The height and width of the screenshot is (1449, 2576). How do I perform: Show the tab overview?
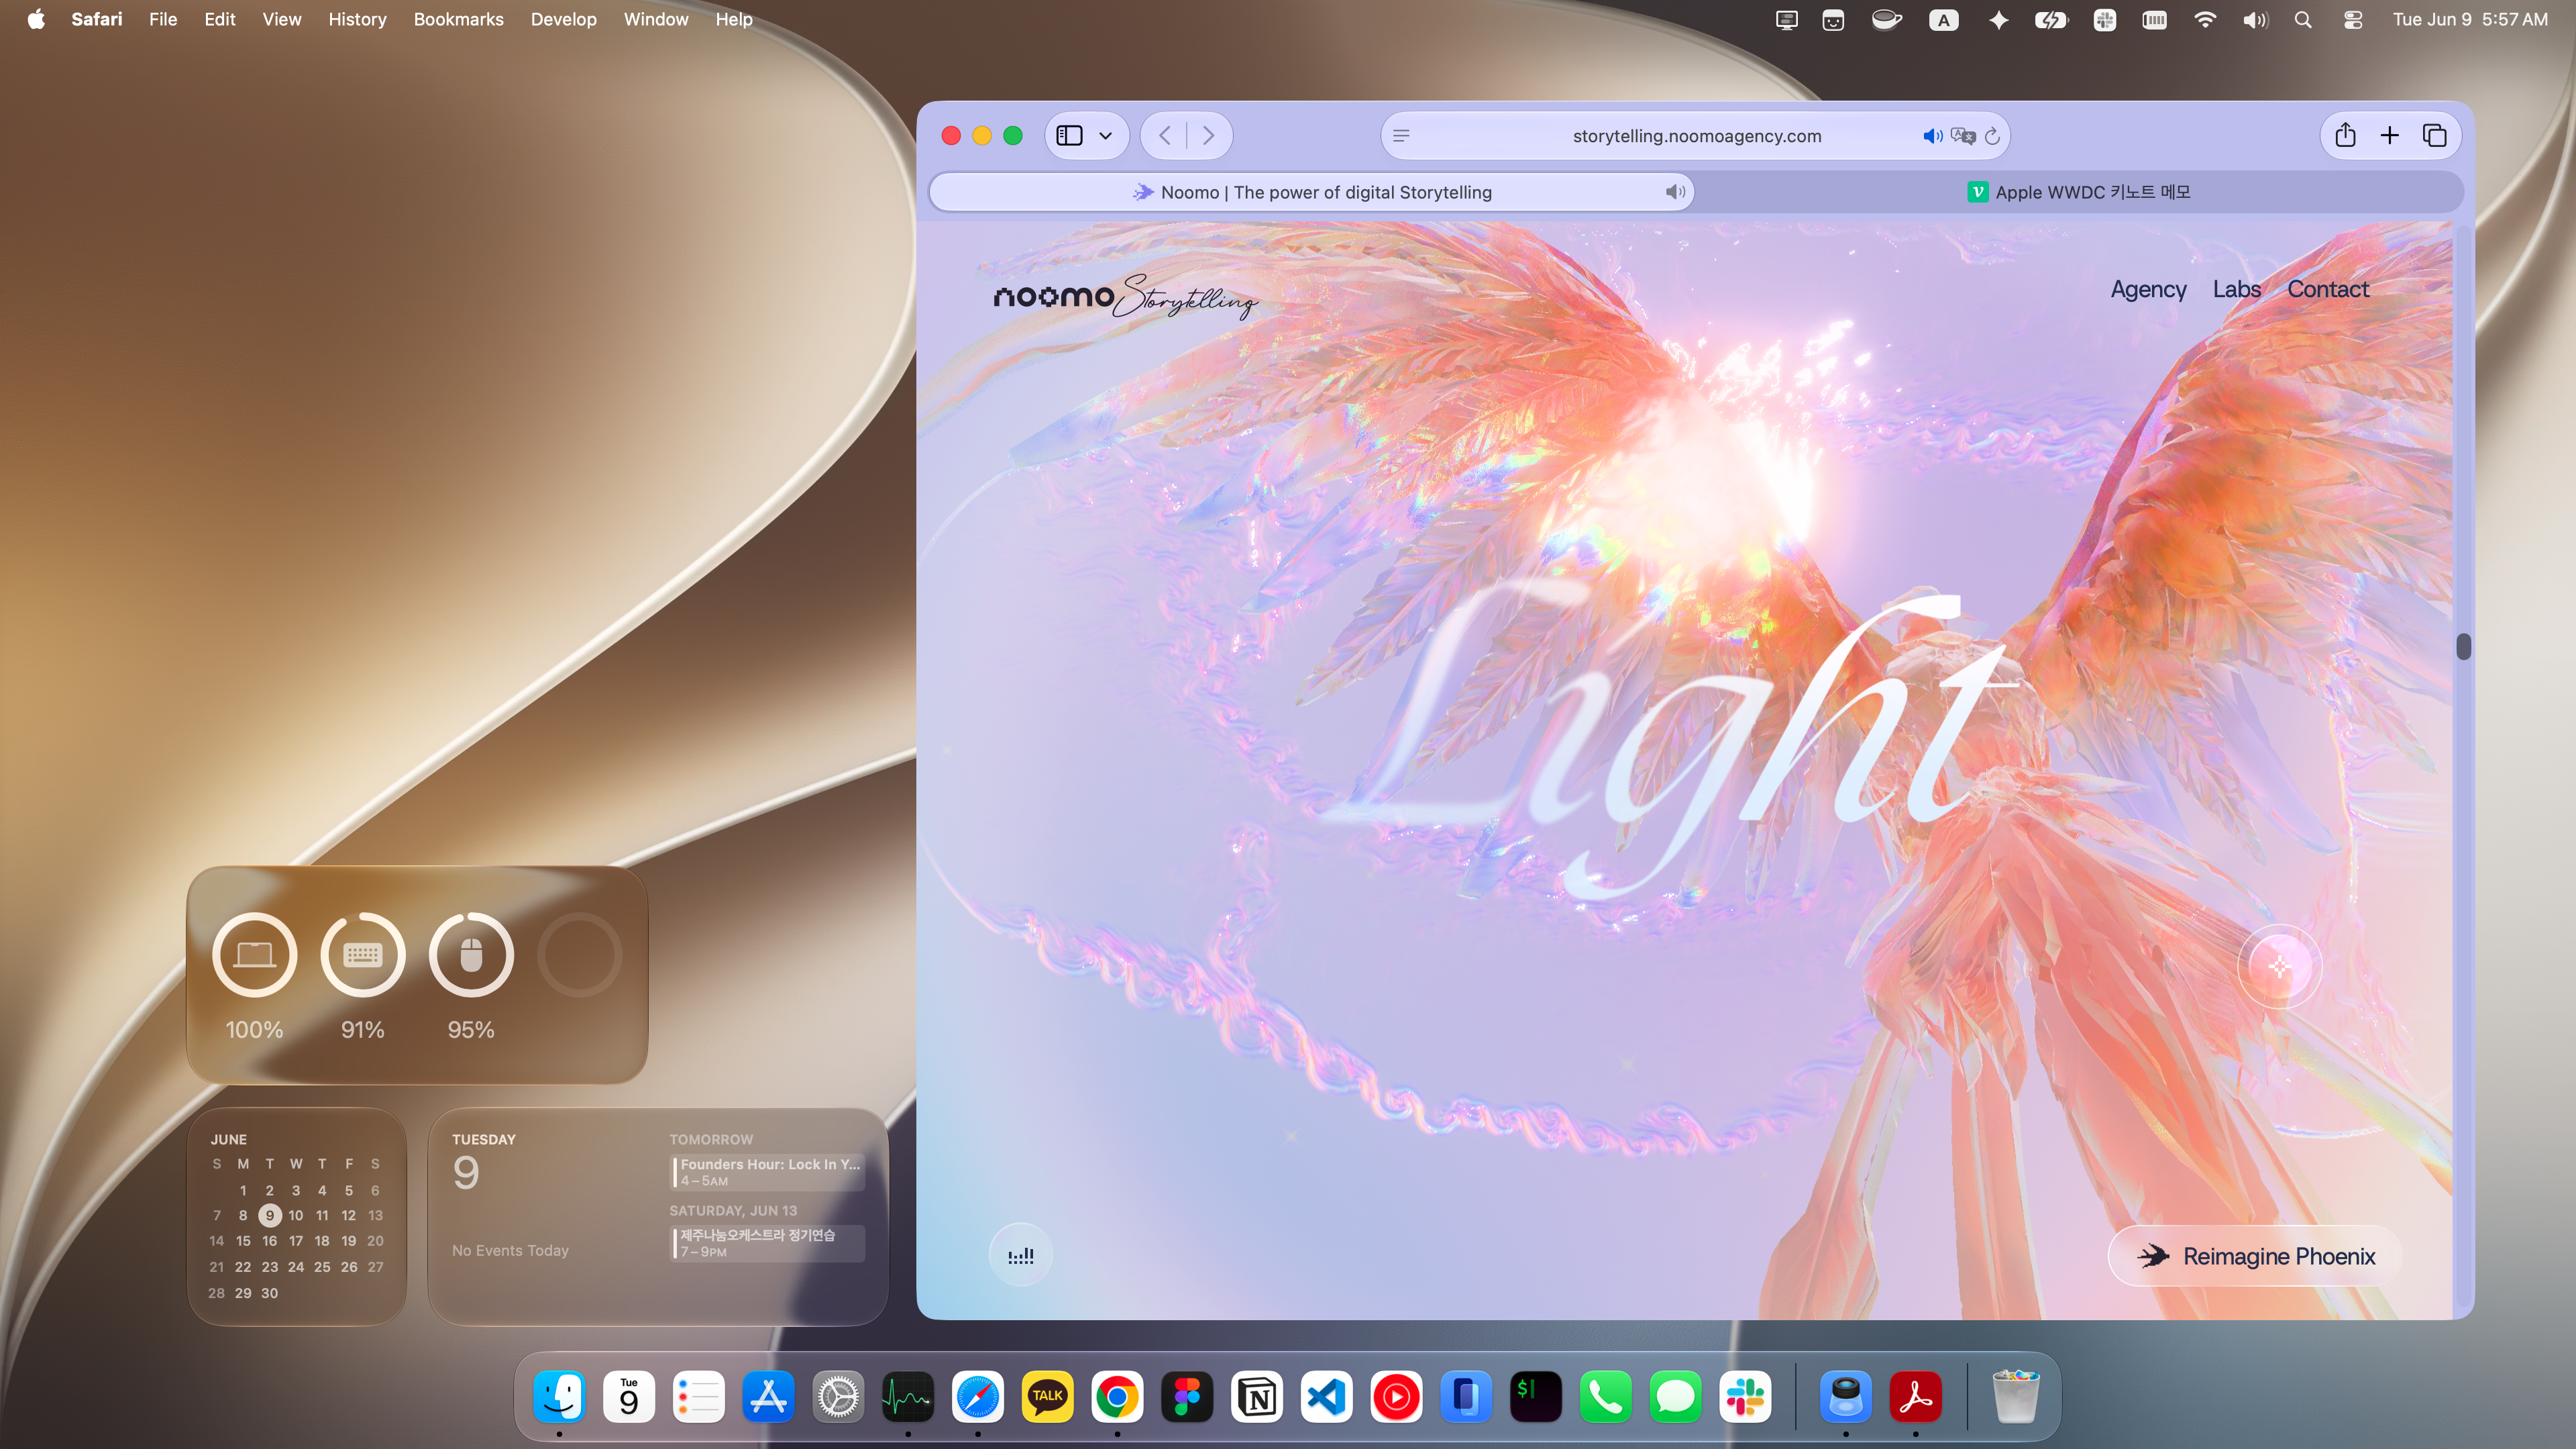click(2434, 135)
